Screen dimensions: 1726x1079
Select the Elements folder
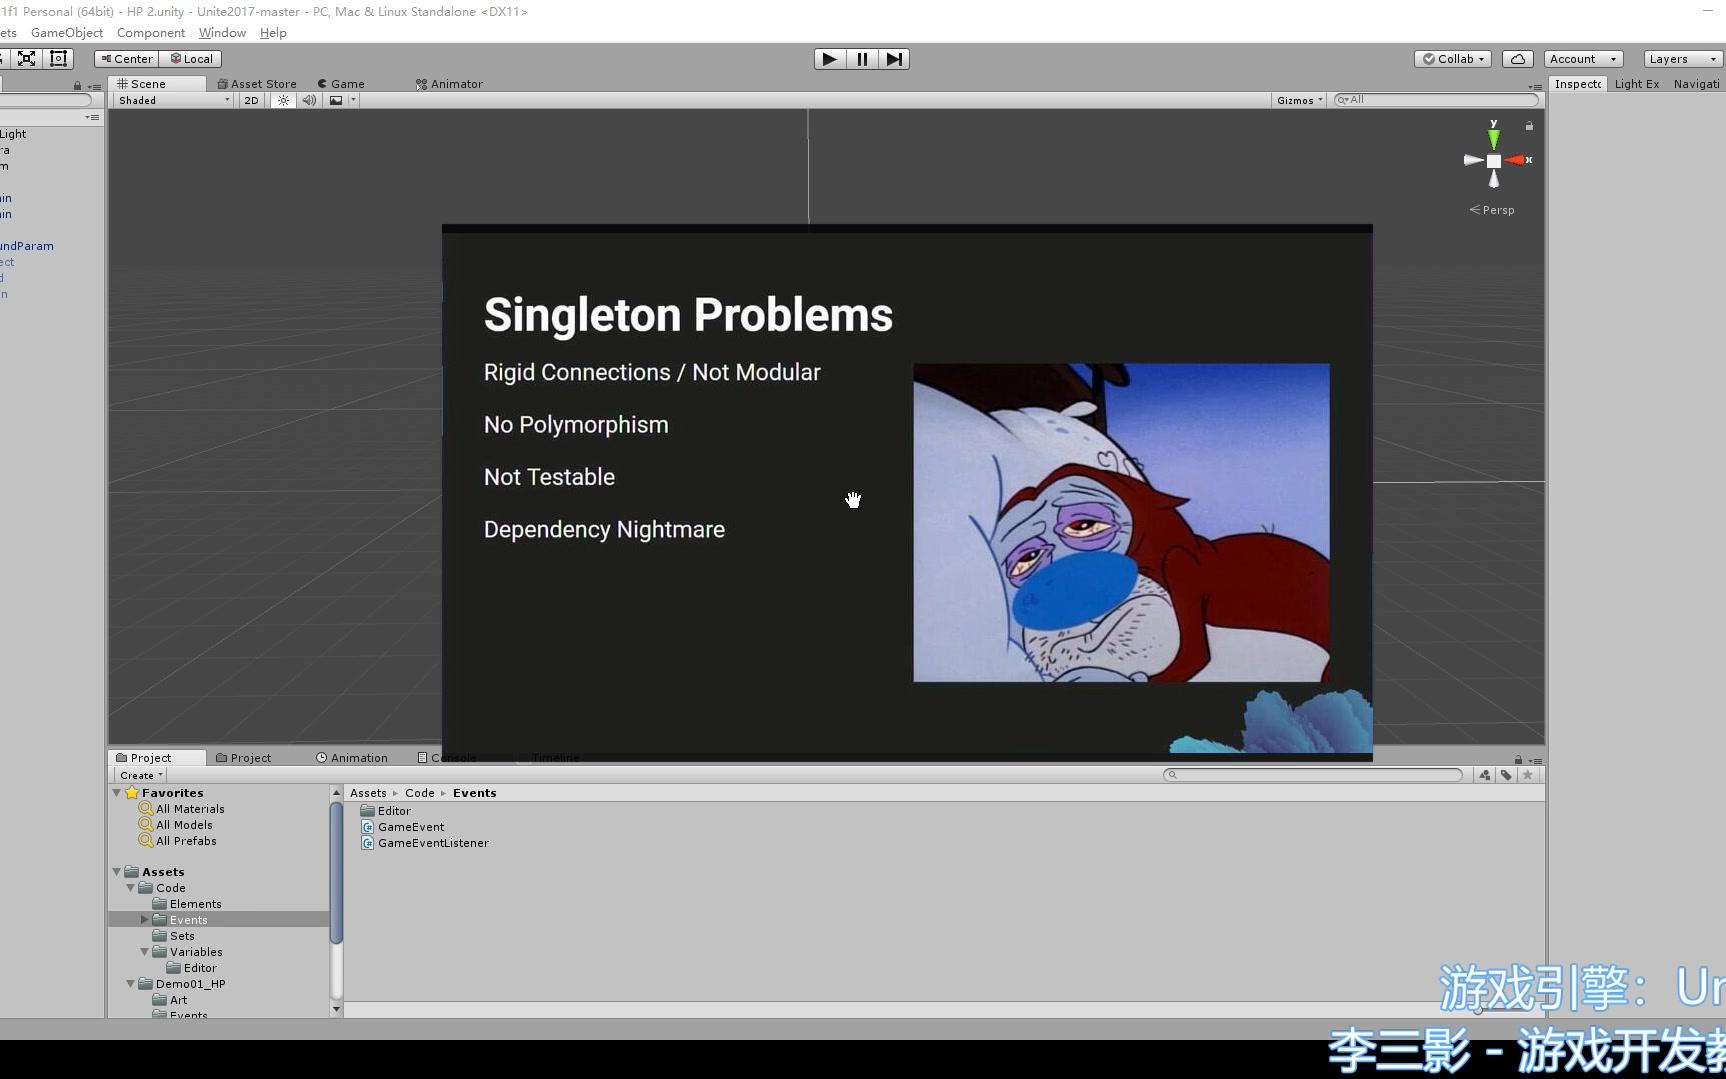point(187,904)
